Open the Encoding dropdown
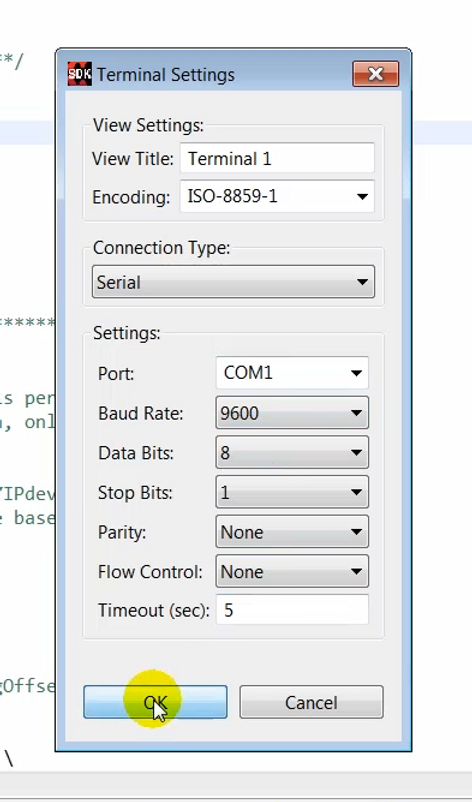 coord(277,196)
